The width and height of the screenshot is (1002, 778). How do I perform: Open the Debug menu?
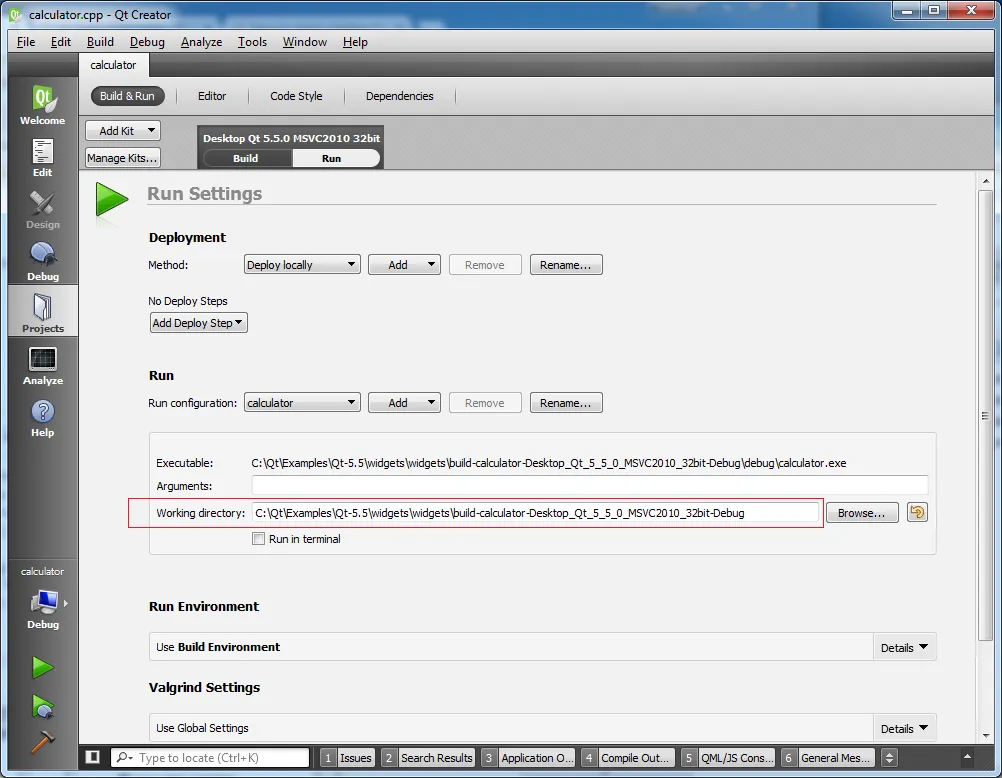click(x=147, y=42)
